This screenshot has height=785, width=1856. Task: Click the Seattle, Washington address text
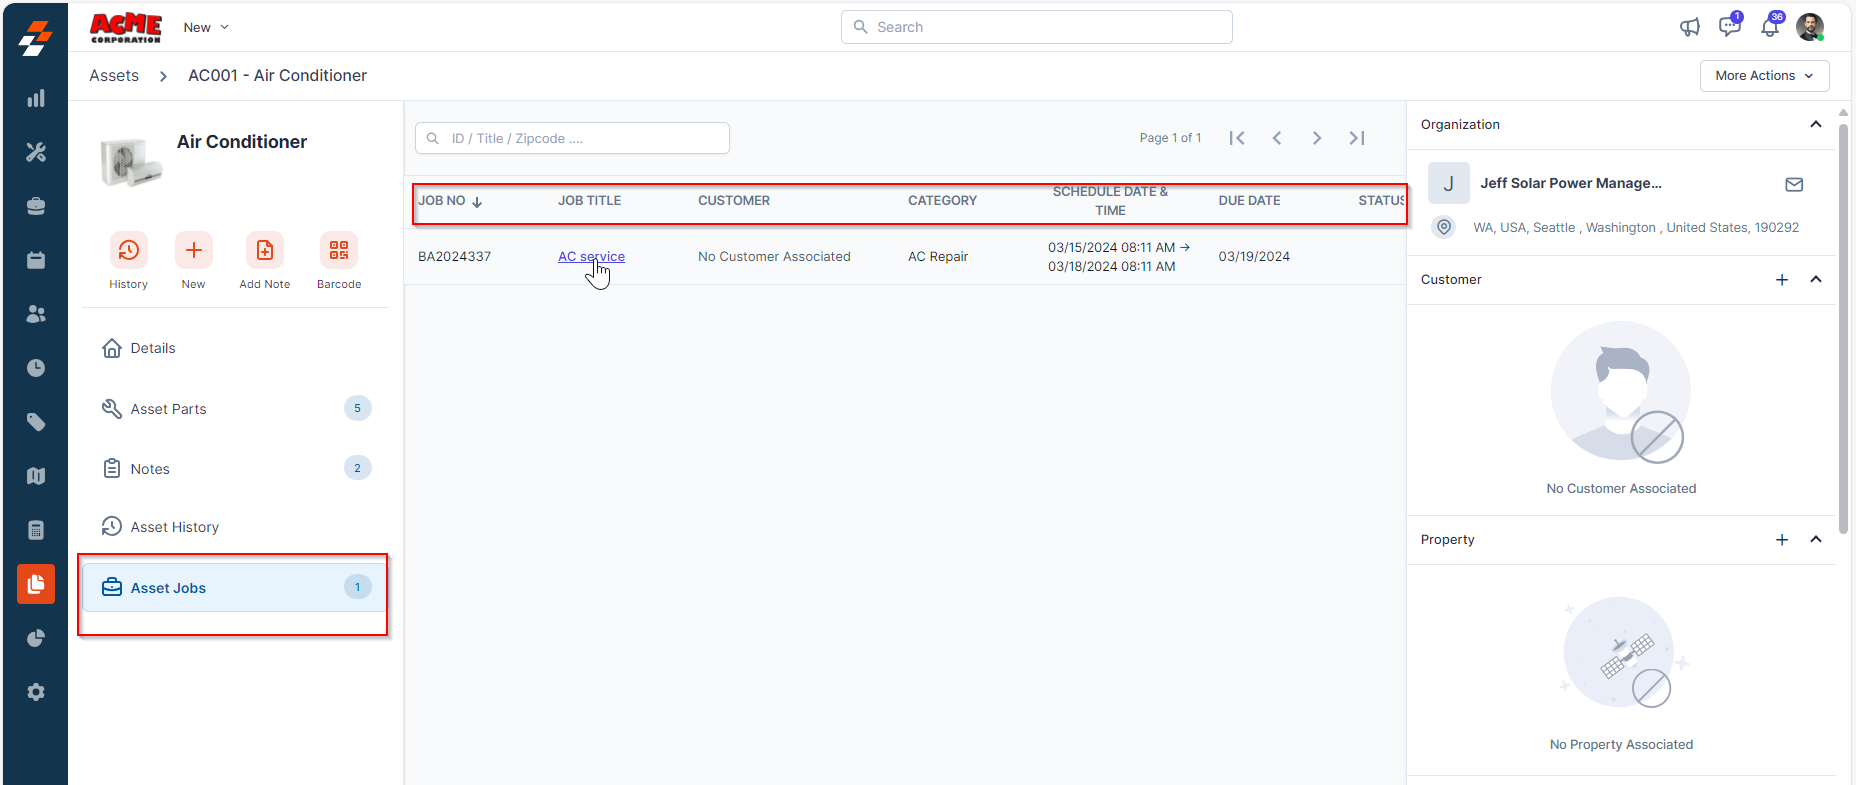(1636, 228)
